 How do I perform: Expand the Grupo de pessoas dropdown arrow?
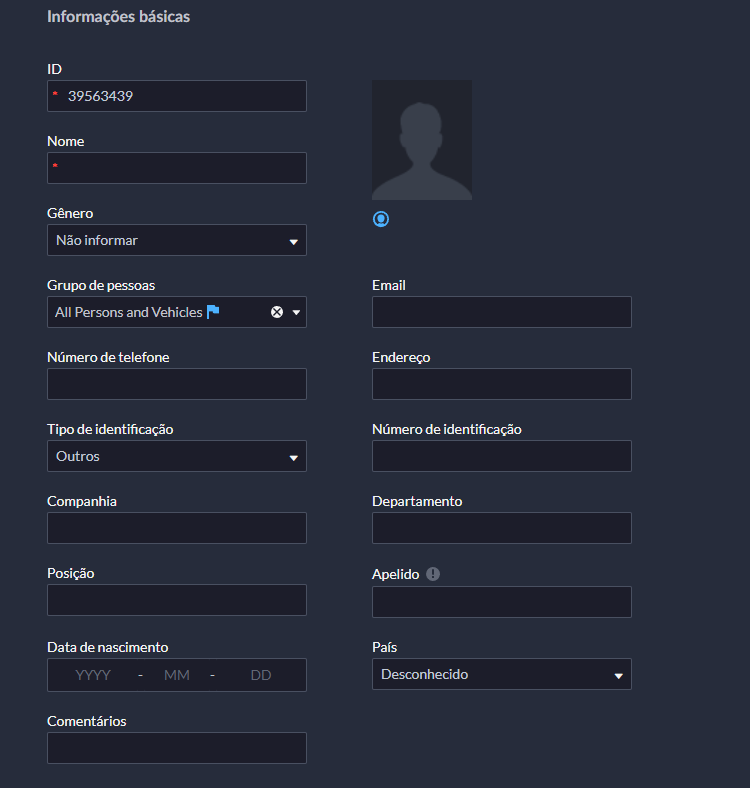point(296,312)
